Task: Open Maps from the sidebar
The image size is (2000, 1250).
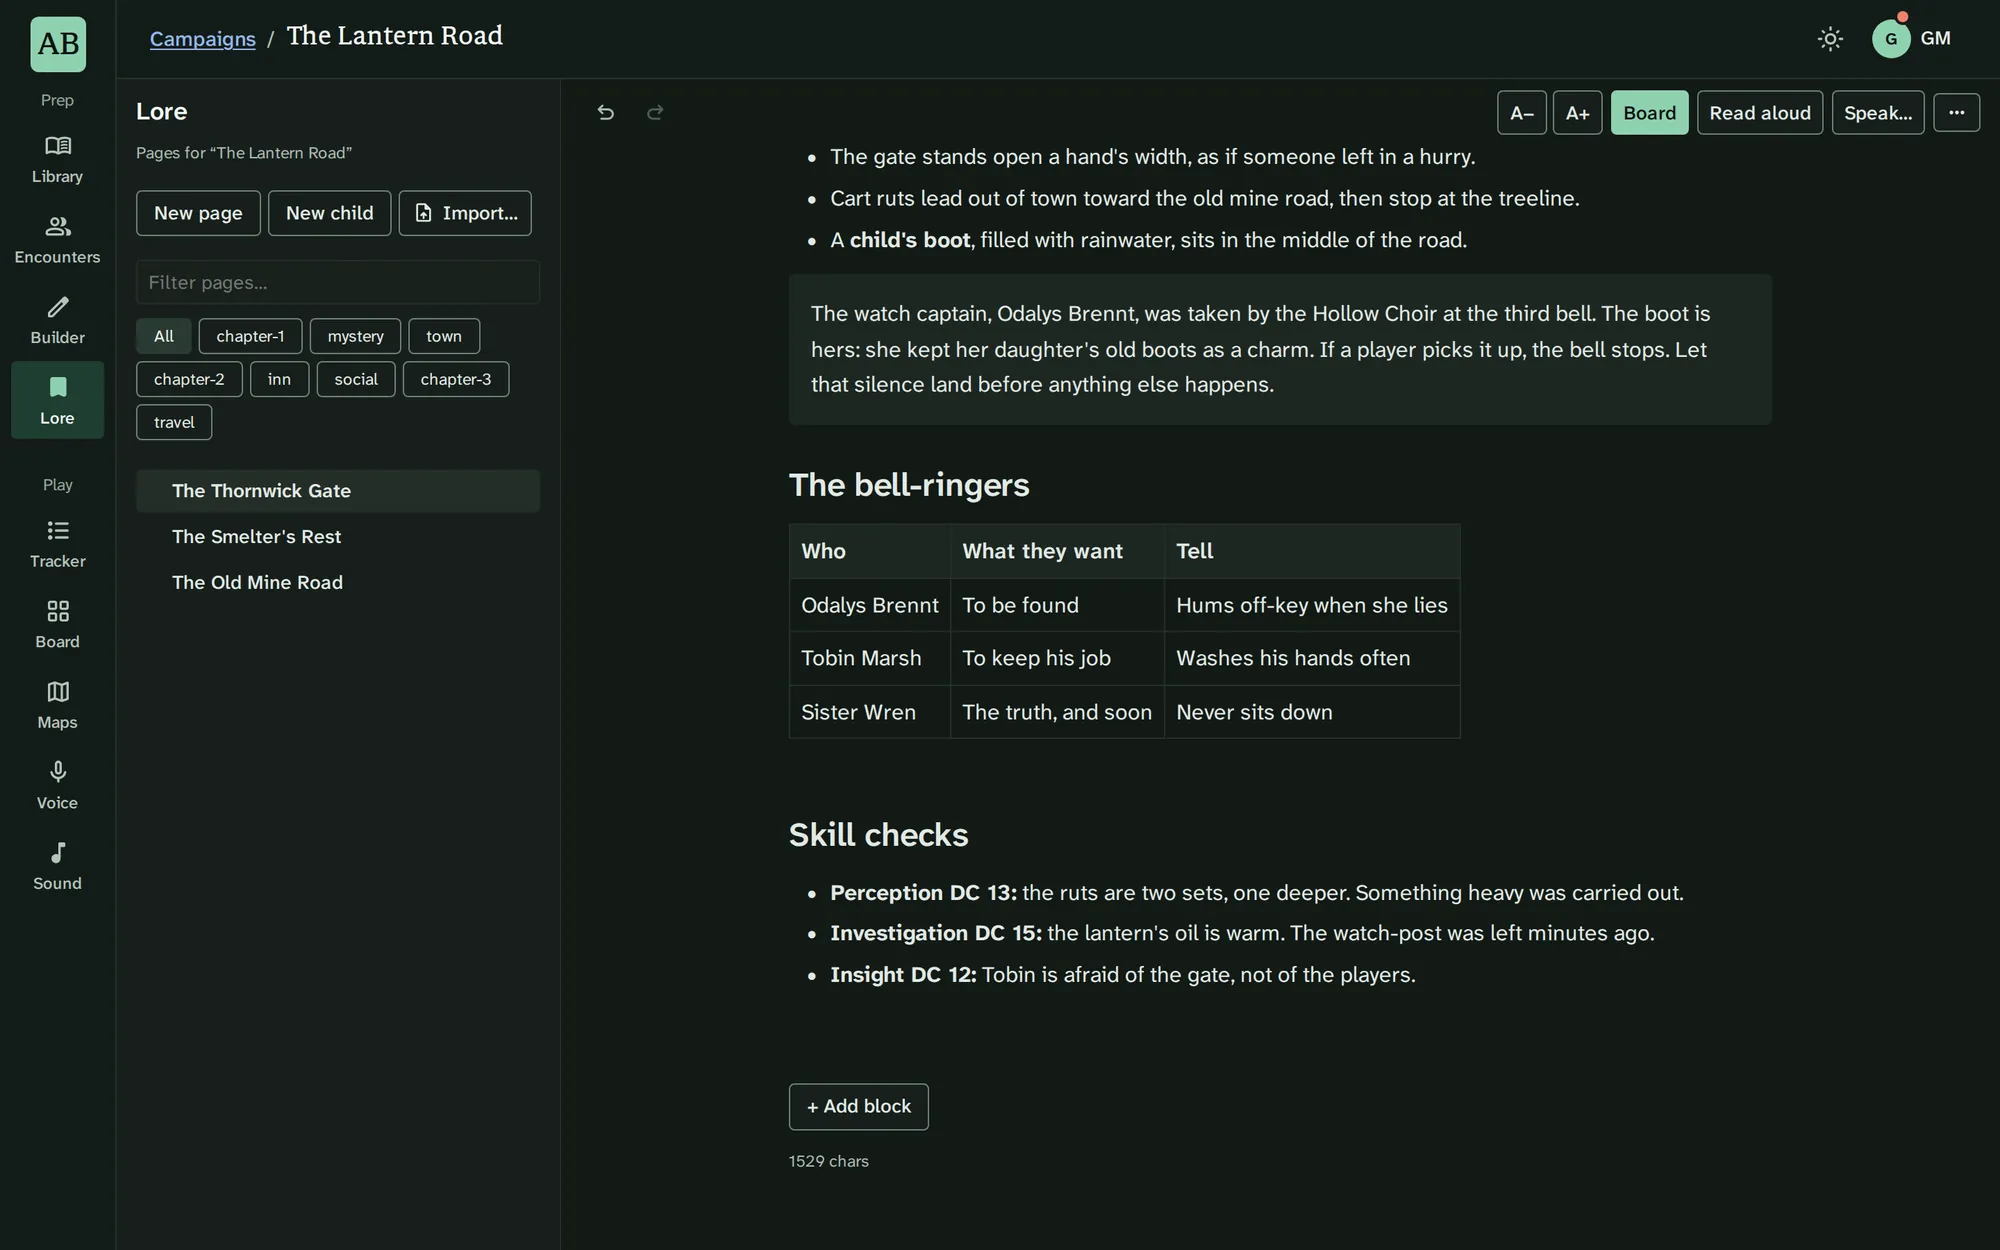Action: [x=57, y=705]
